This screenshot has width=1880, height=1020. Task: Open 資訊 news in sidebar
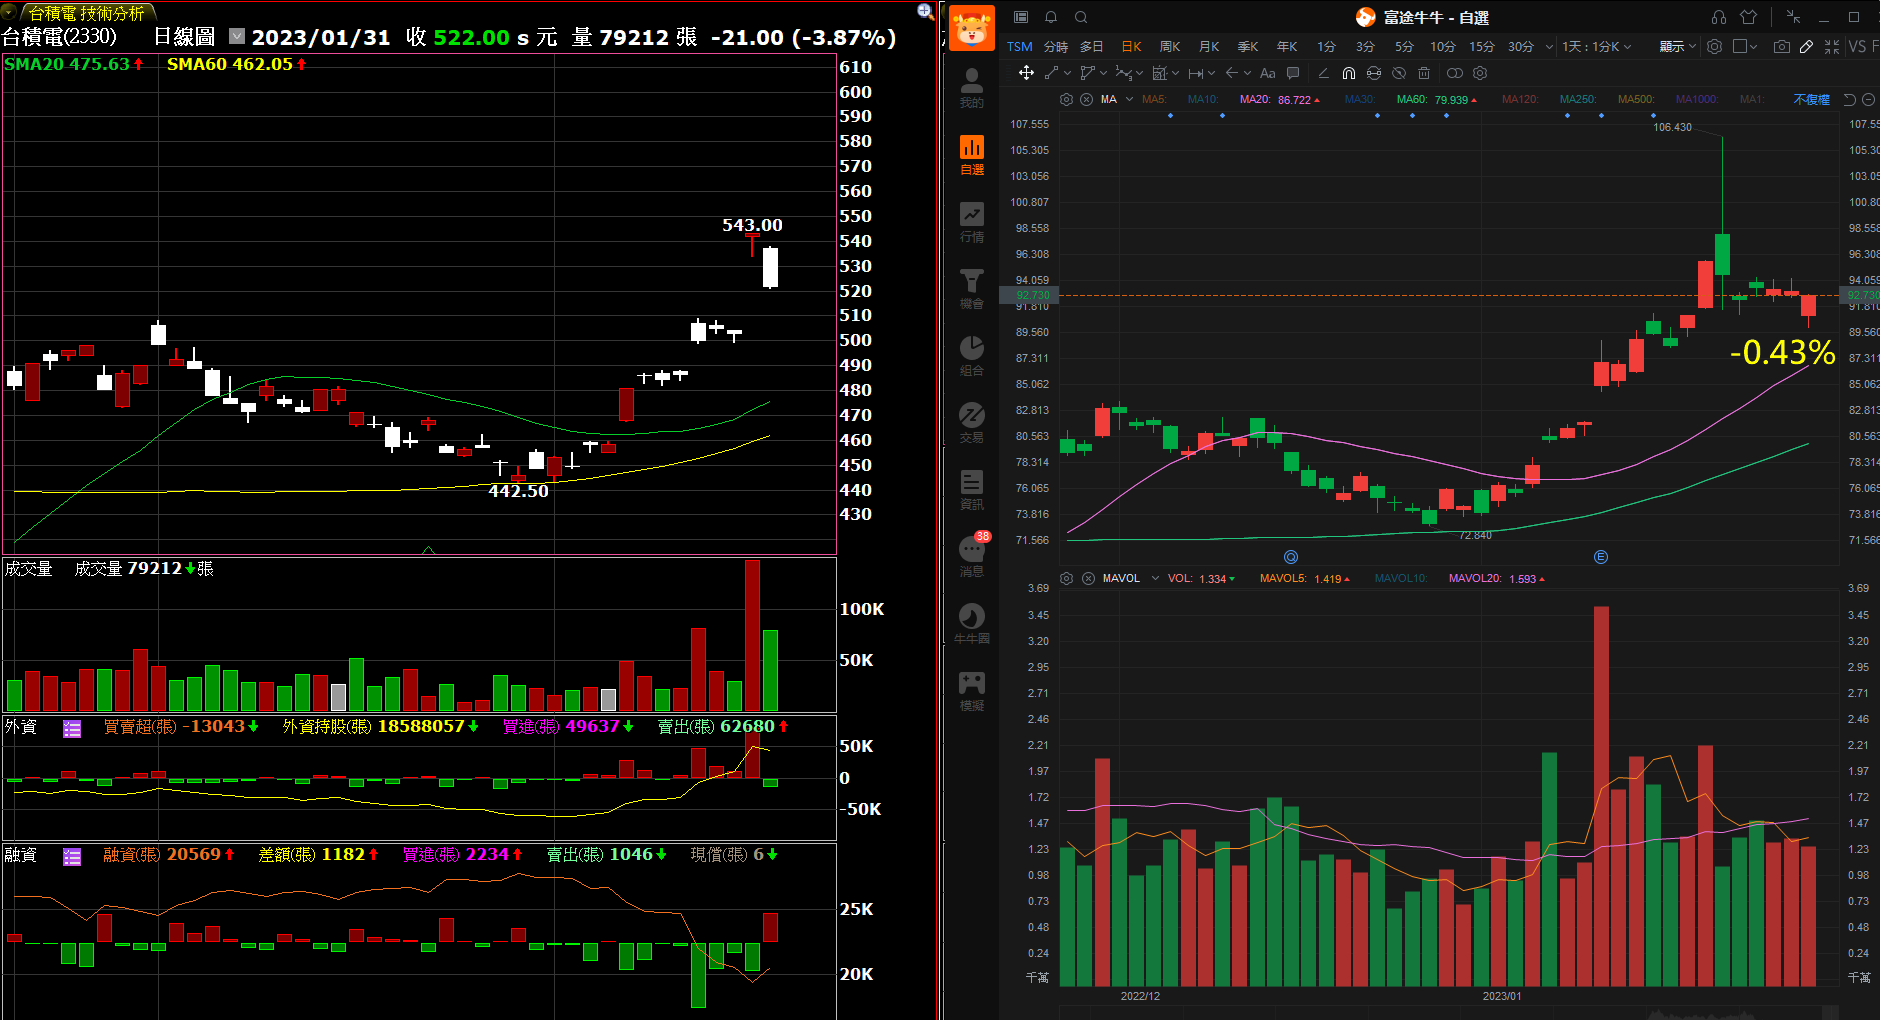pyautogui.click(x=971, y=490)
